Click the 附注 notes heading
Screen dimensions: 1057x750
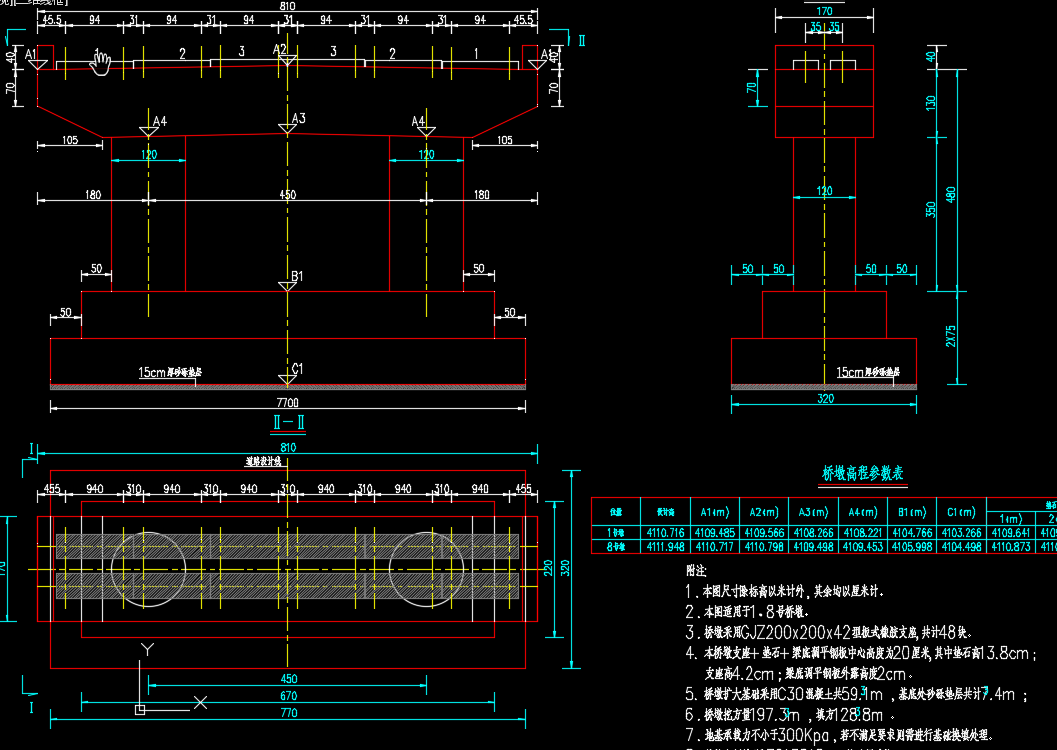696,571
